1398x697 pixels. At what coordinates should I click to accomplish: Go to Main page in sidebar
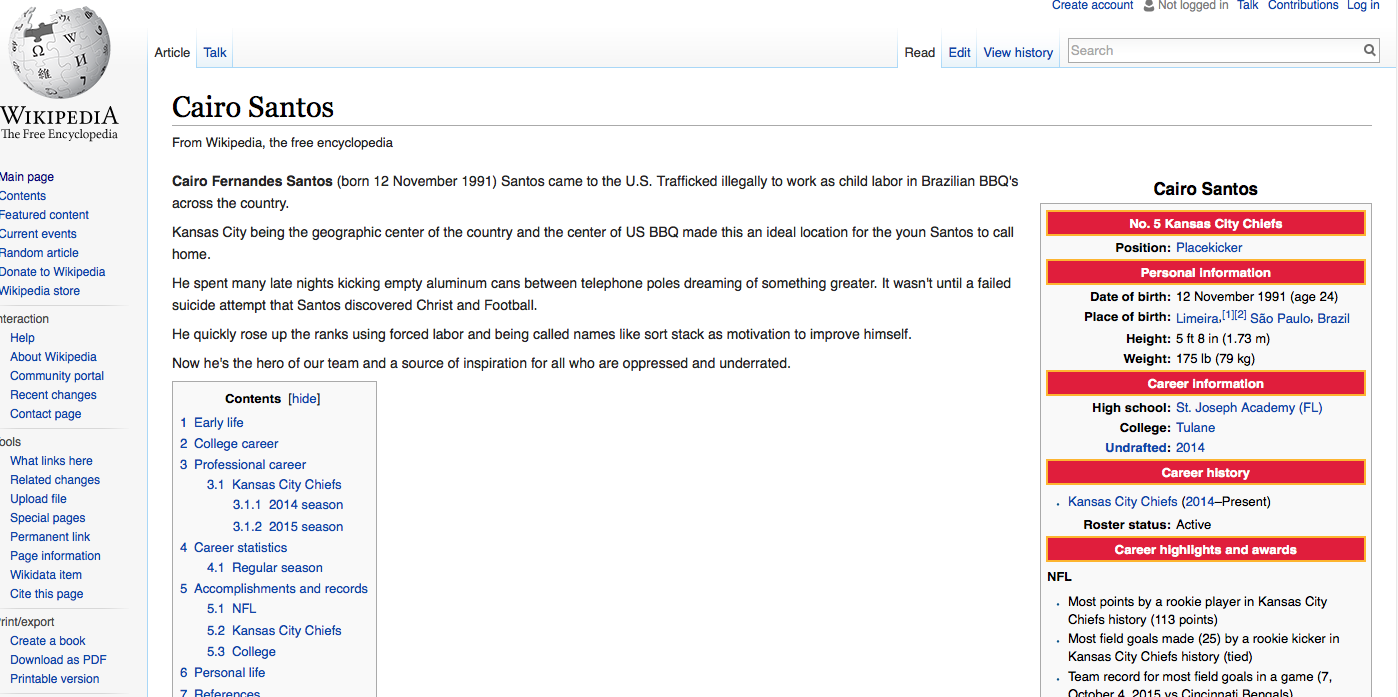tap(27, 177)
